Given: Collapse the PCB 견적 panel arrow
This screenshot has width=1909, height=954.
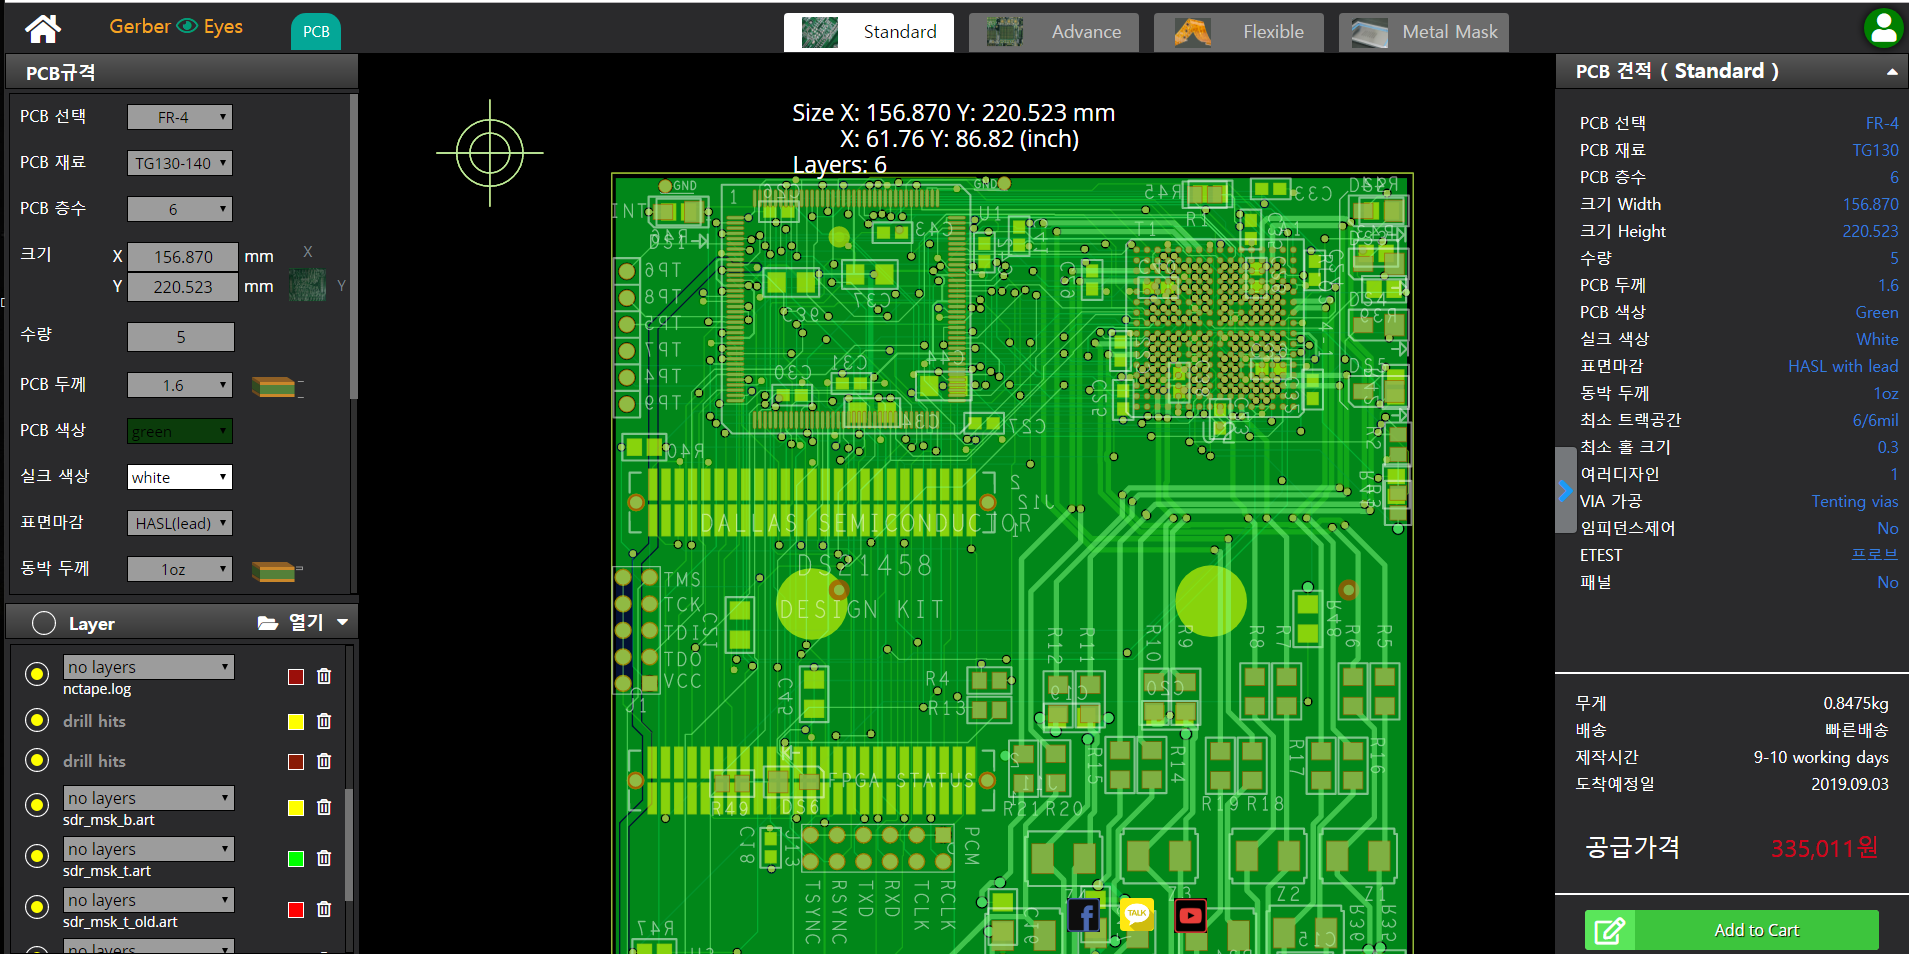Looking at the screenshot, I should click(x=1892, y=72).
